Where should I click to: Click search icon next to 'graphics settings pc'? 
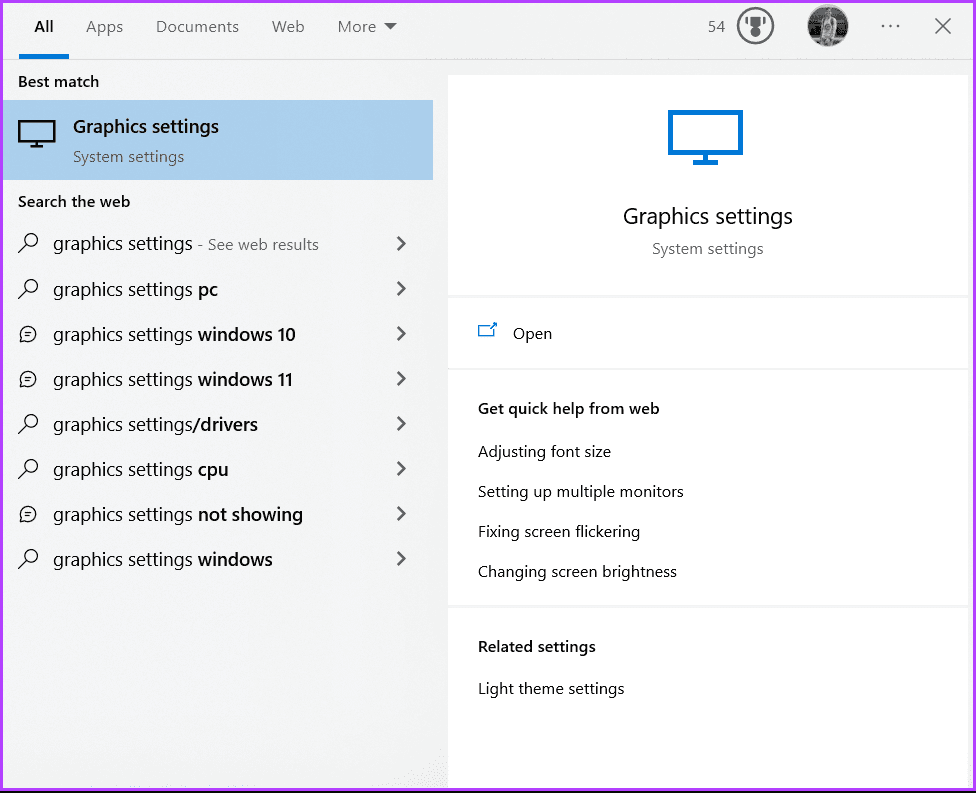[x=28, y=289]
